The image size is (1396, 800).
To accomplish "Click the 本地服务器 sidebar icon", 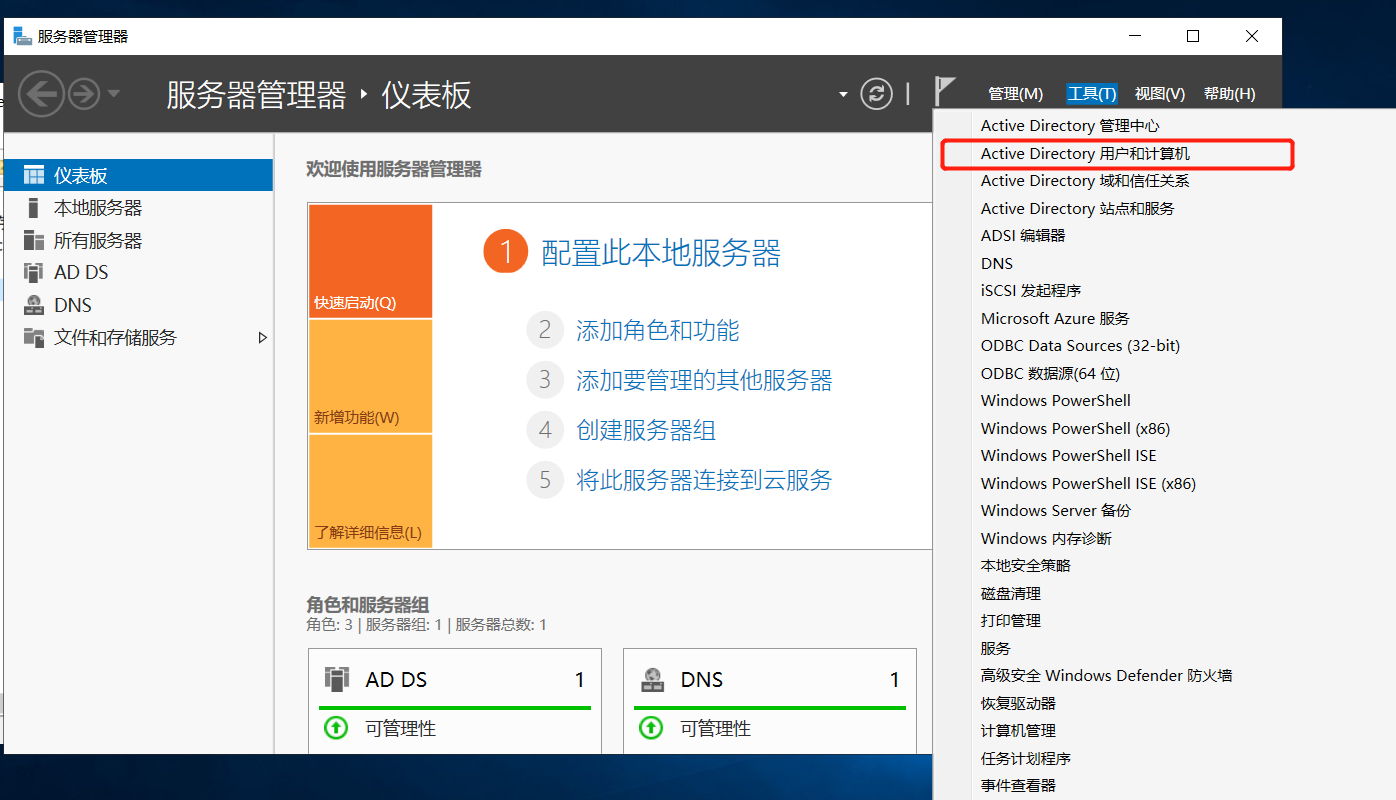I will click(34, 208).
